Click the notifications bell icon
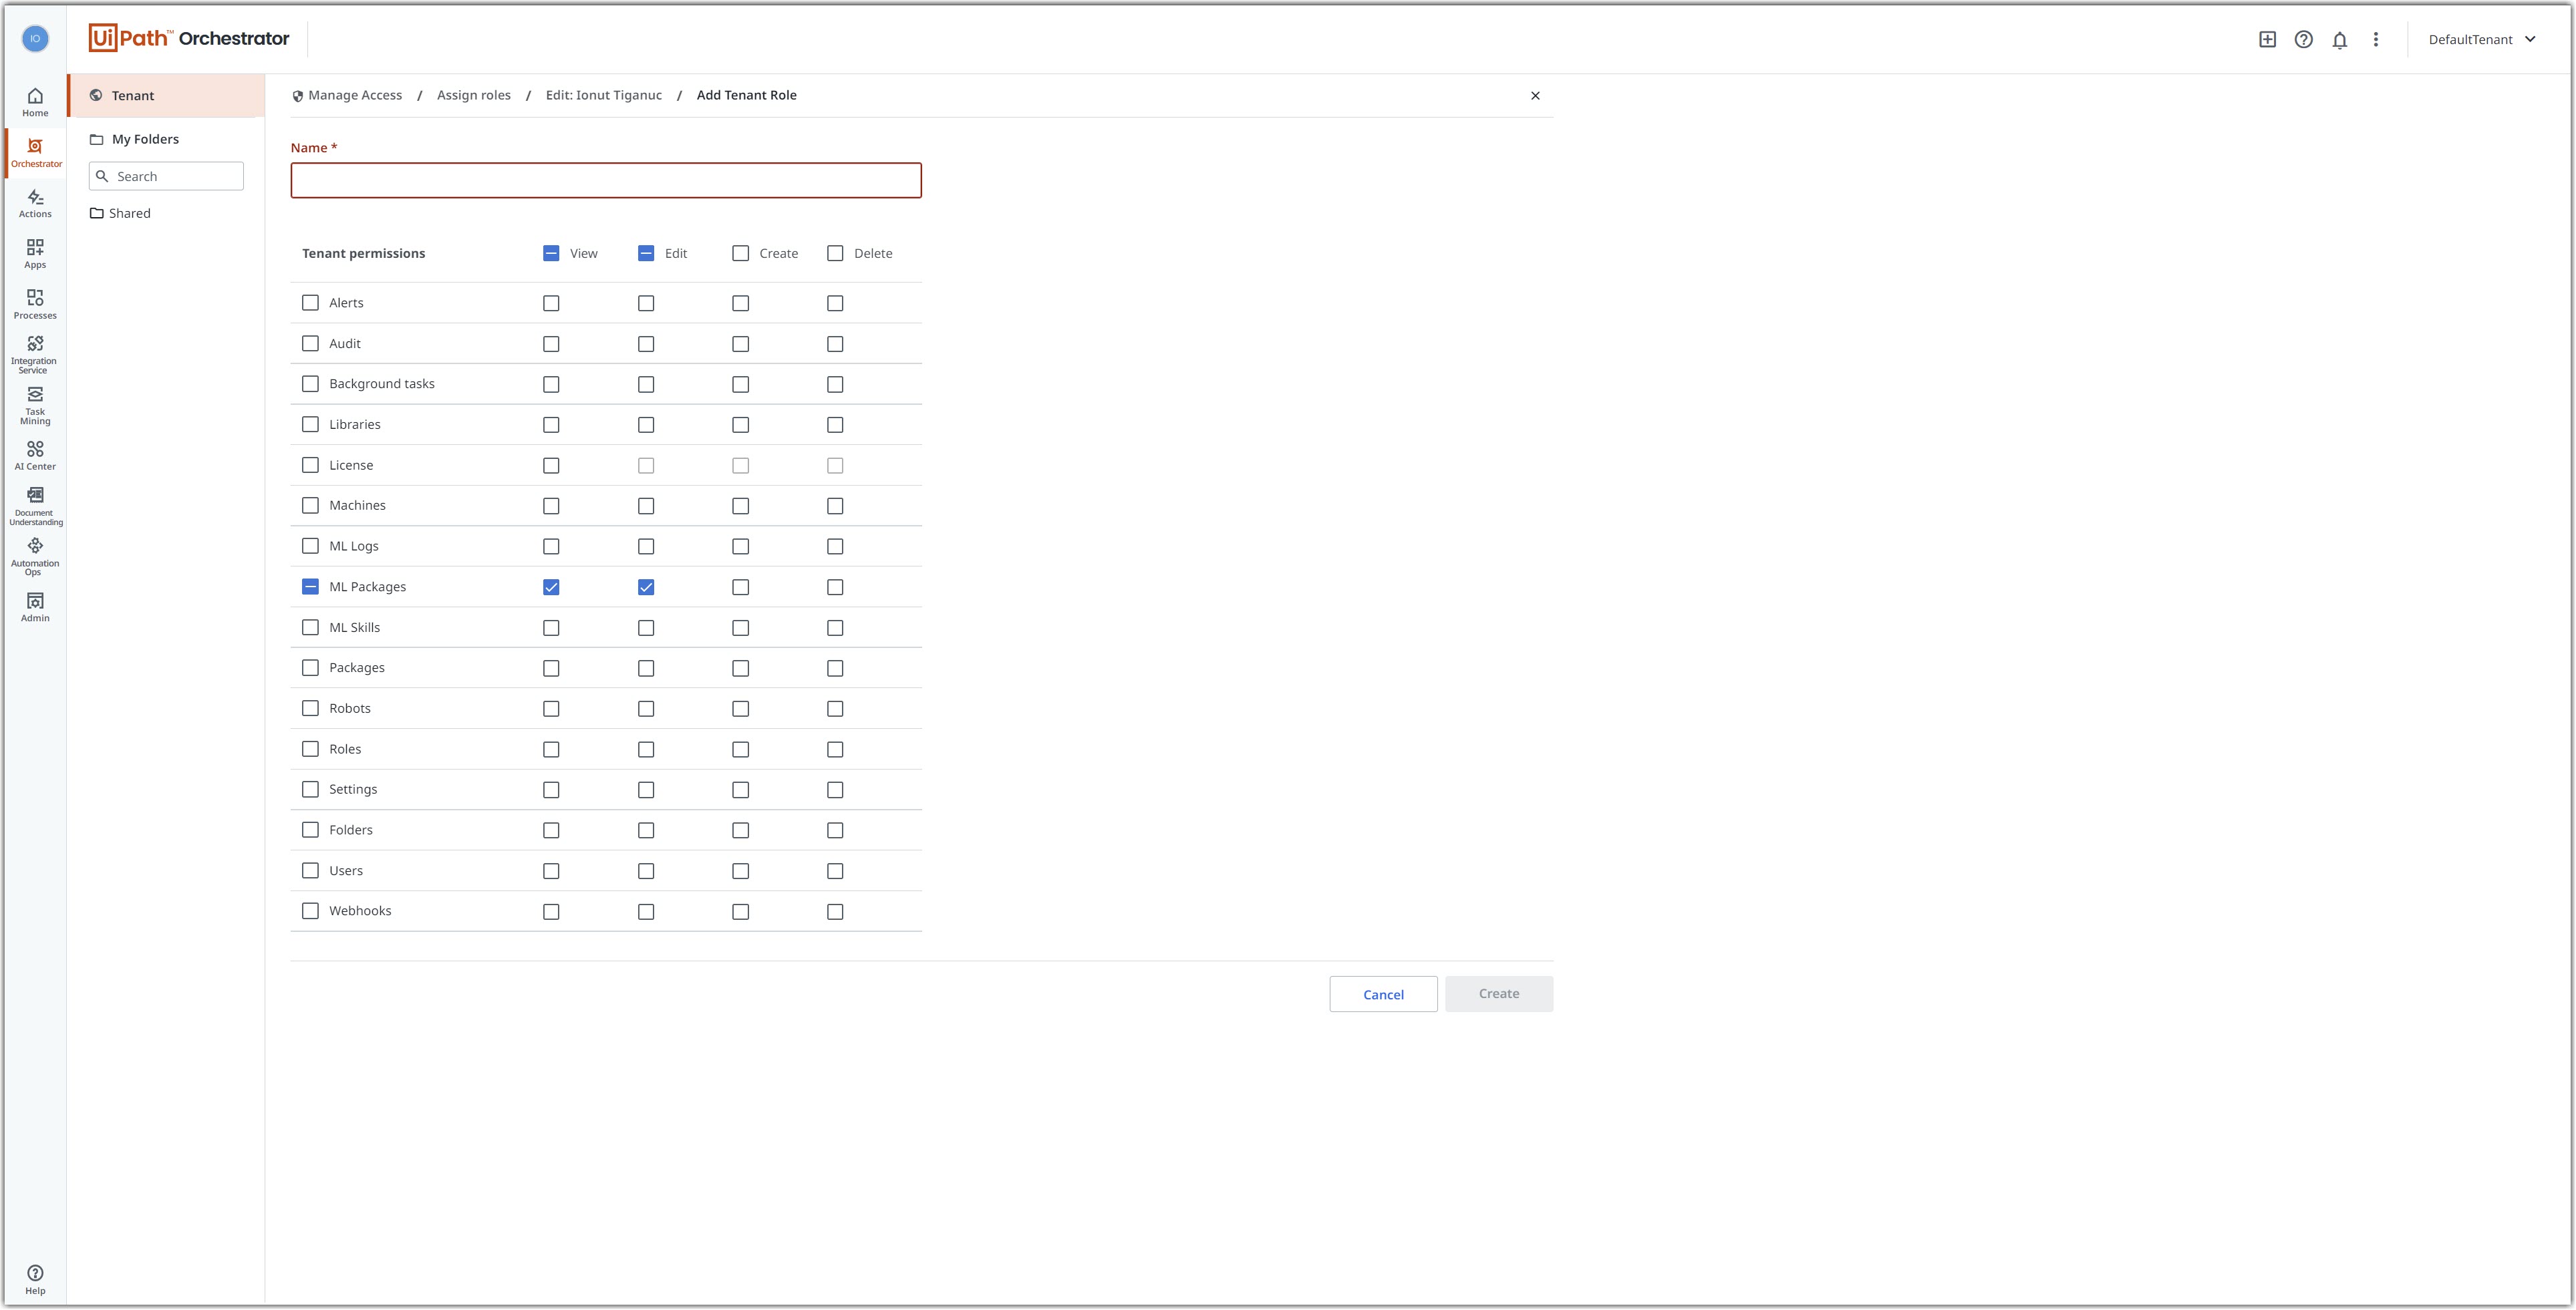Screen dimensions: 2576x1310 click(x=2339, y=40)
